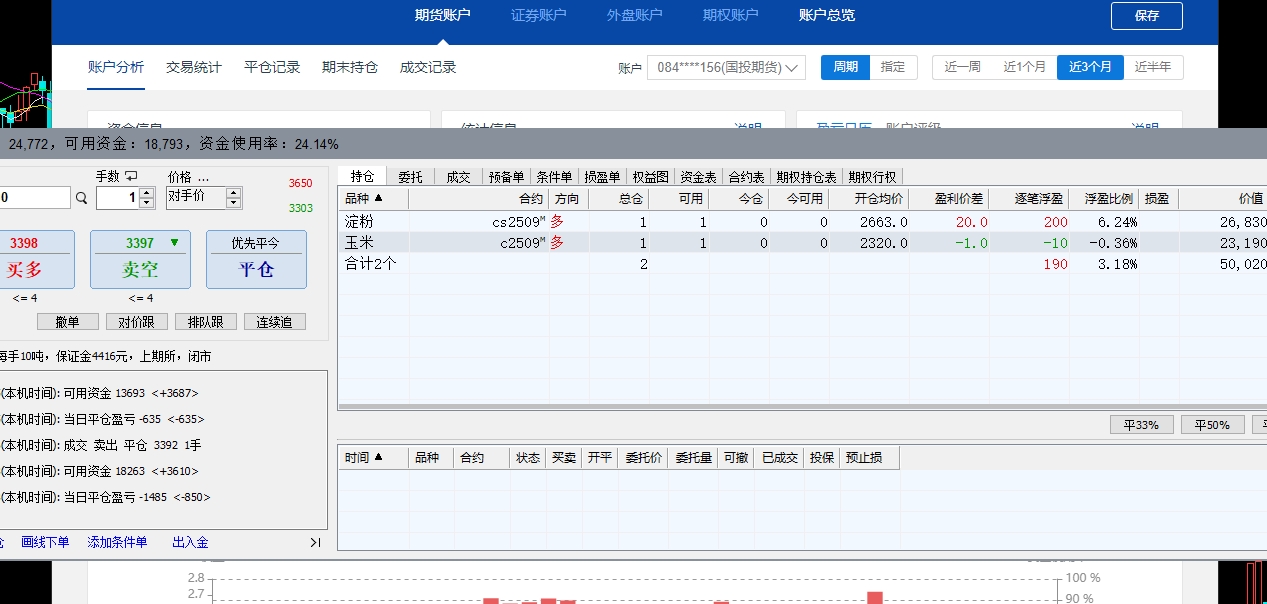Choose the 近半年 time range
The height and width of the screenshot is (604, 1267).
[x=1153, y=67]
